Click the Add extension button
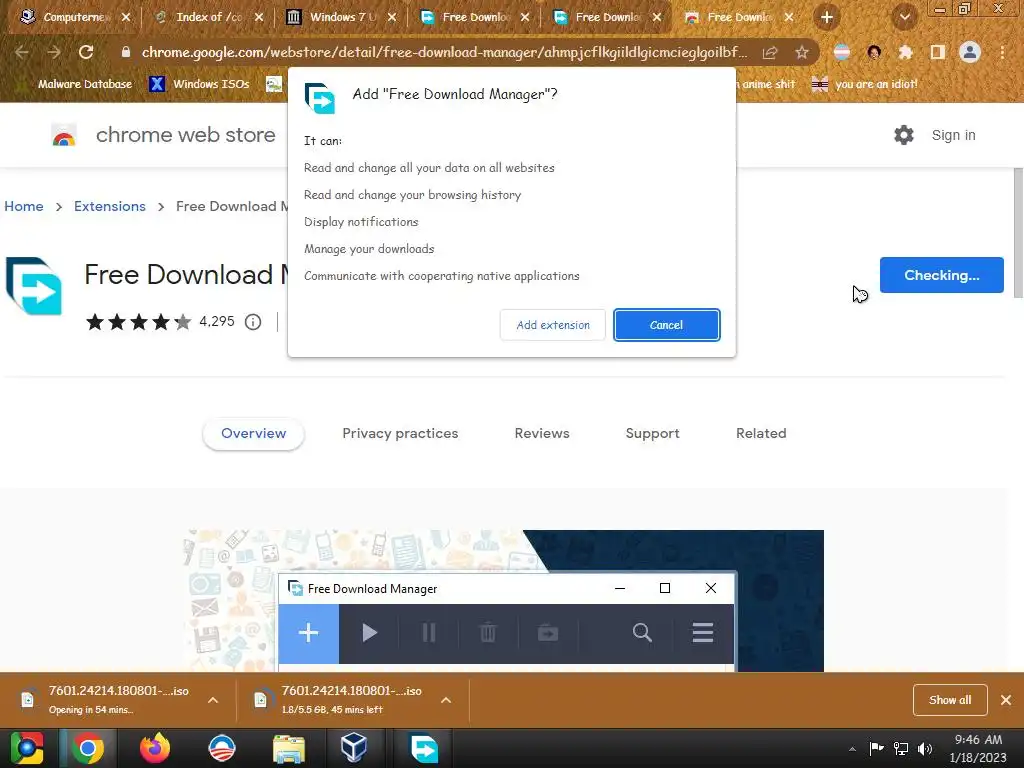Screen dimensions: 1024x768 [552, 325]
